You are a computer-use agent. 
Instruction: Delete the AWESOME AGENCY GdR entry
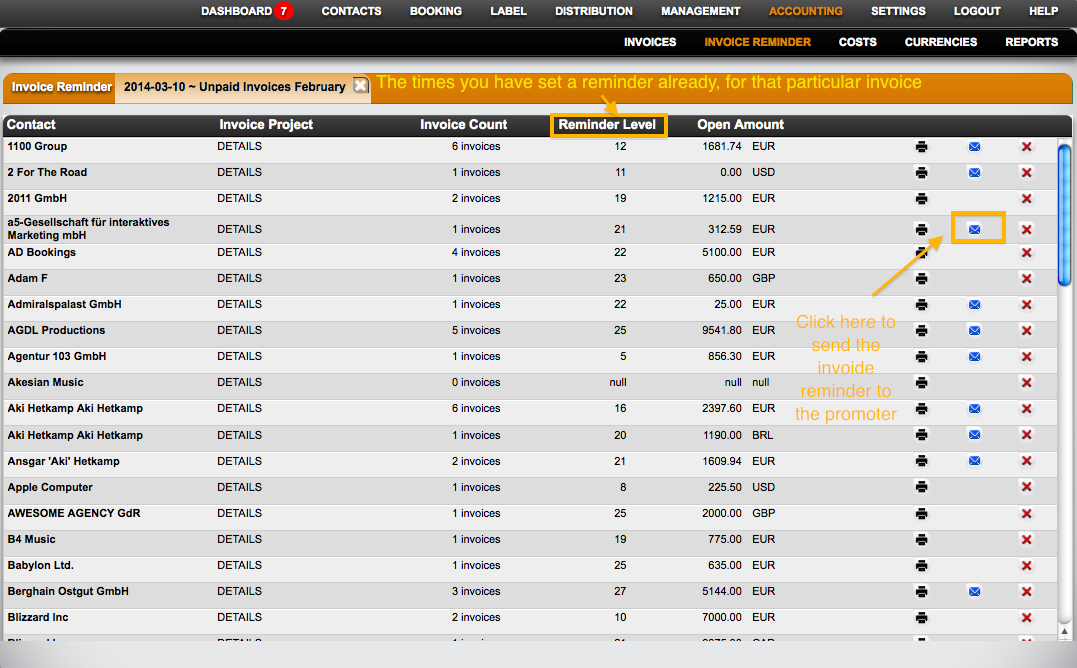click(x=1026, y=513)
